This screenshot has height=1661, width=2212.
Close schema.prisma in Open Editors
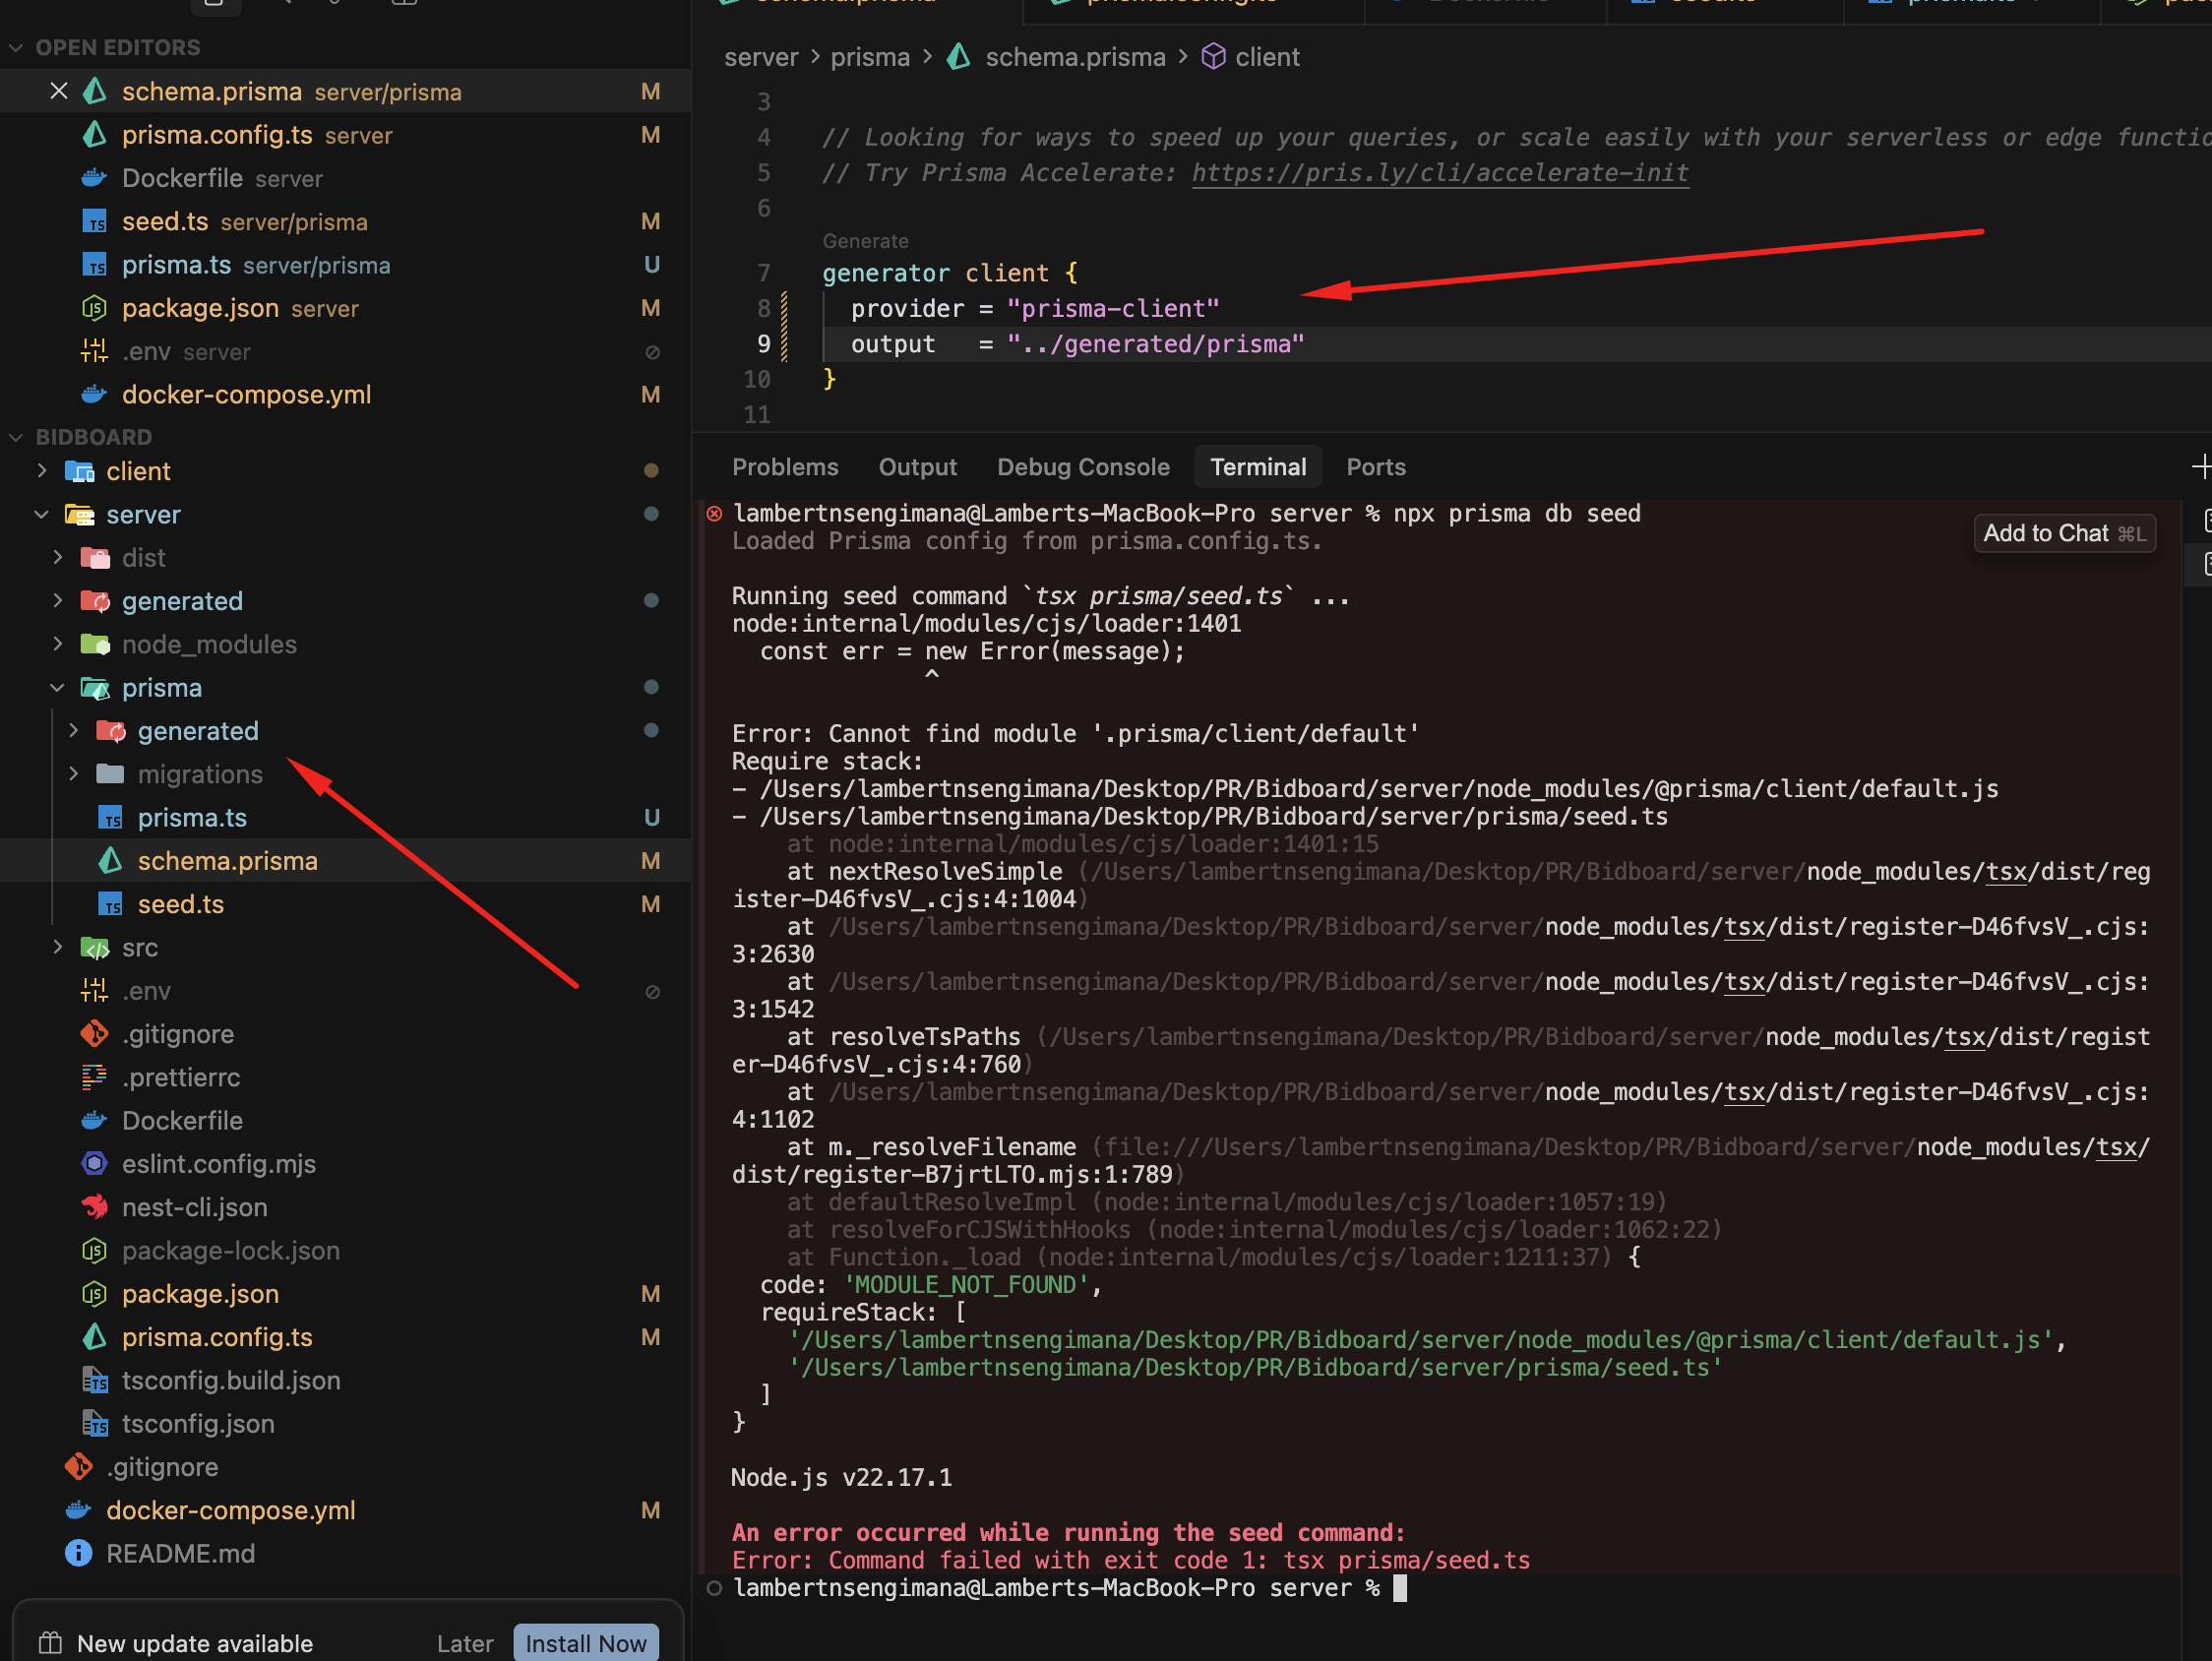58,91
